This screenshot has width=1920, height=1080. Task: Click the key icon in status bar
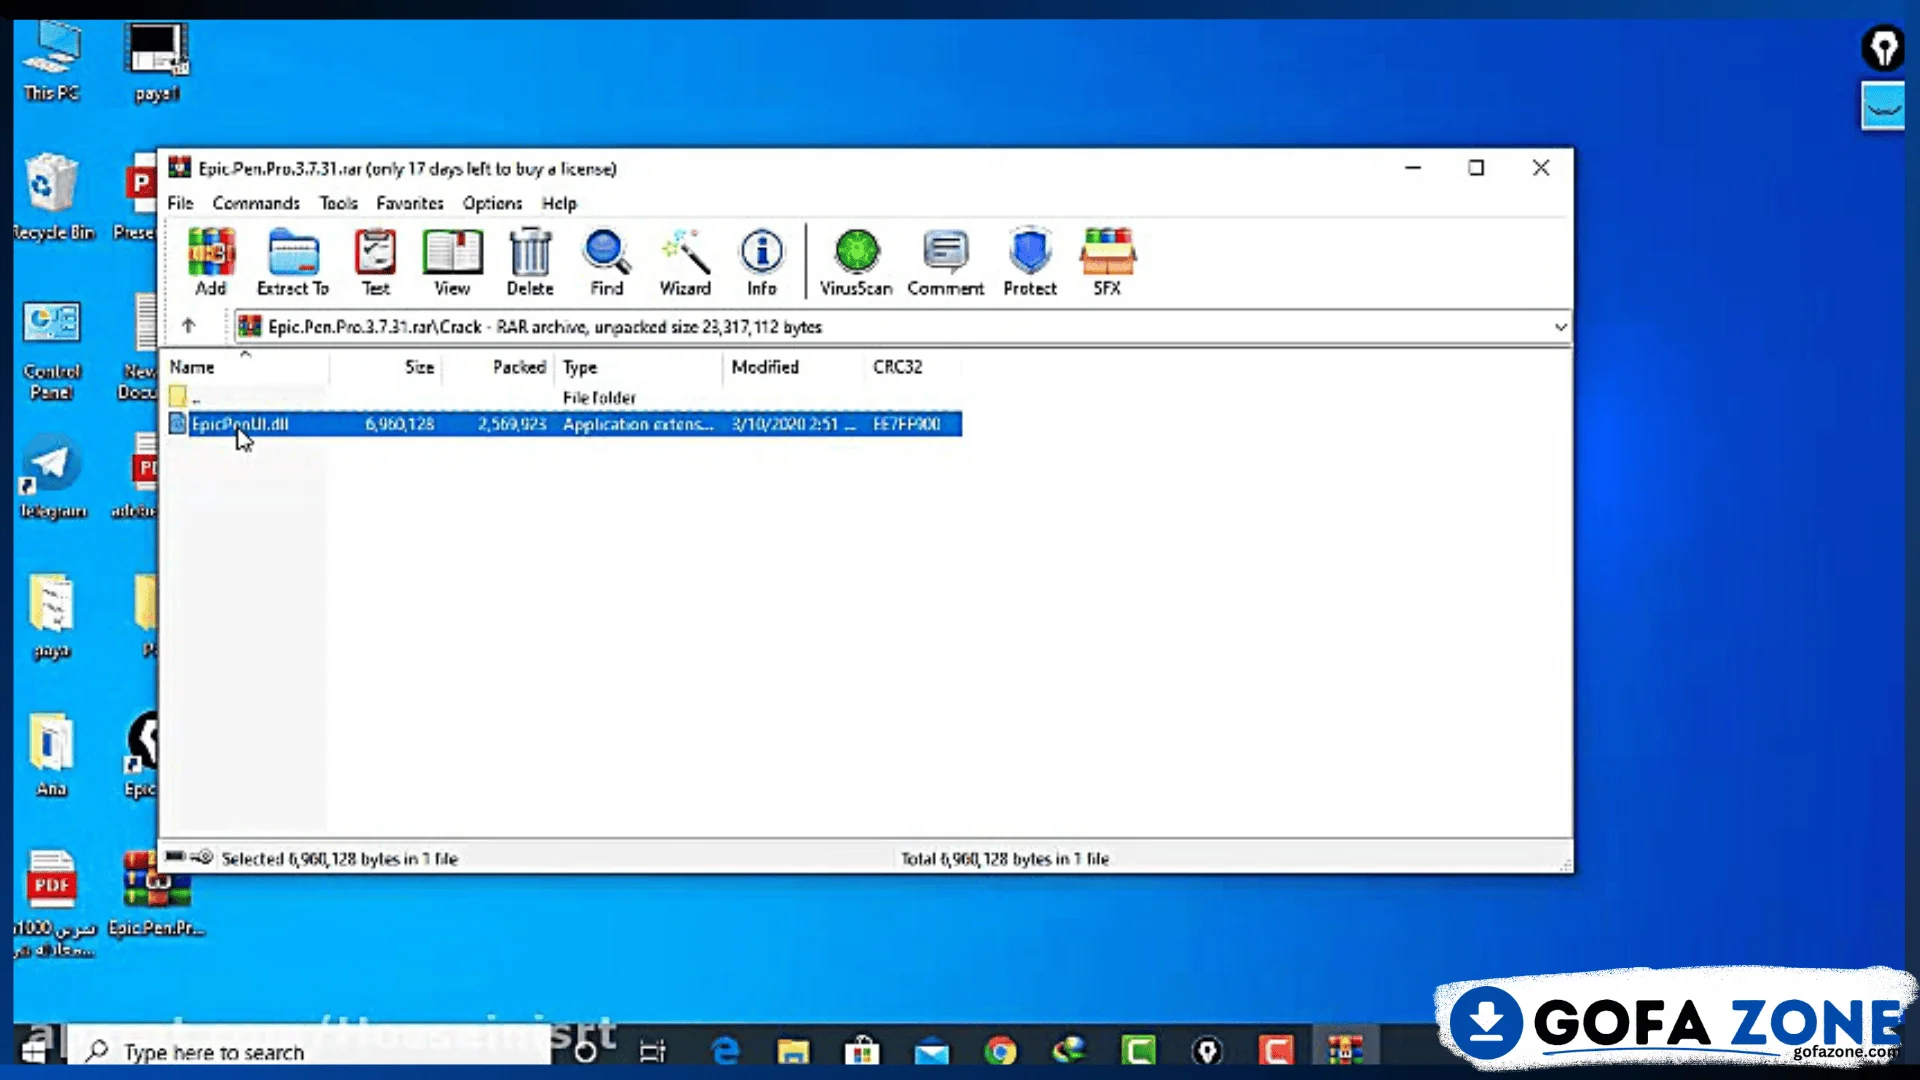[x=202, y=857]
